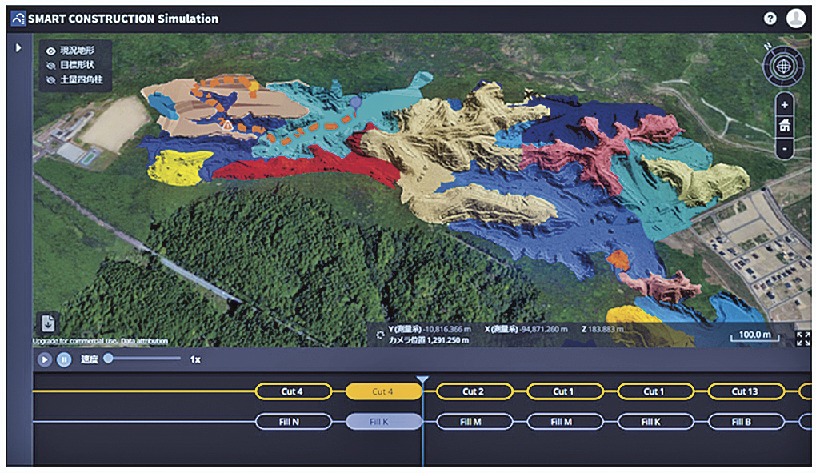Open the user account avatar
Screen dimensions: 816x473
coord(795,19)
